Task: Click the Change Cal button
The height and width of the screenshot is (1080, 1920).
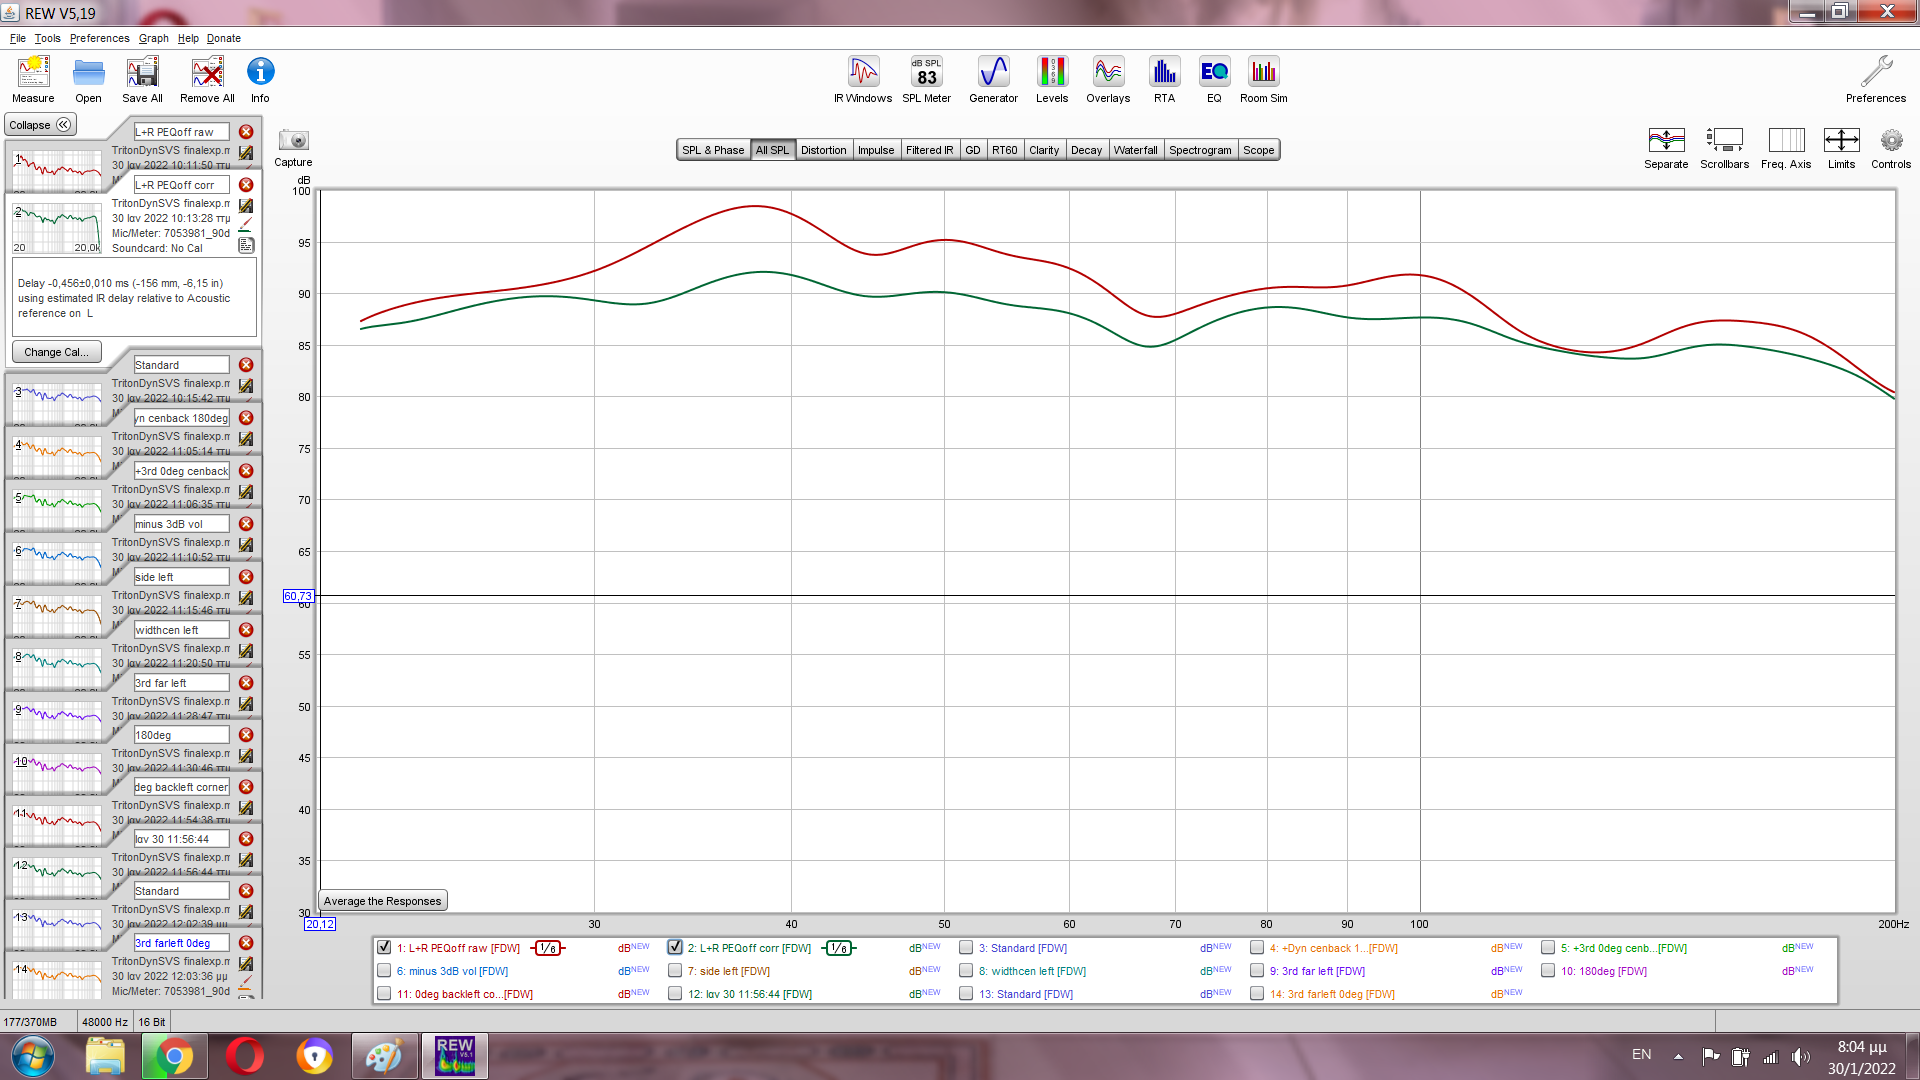Action: (x=56, y=352)
